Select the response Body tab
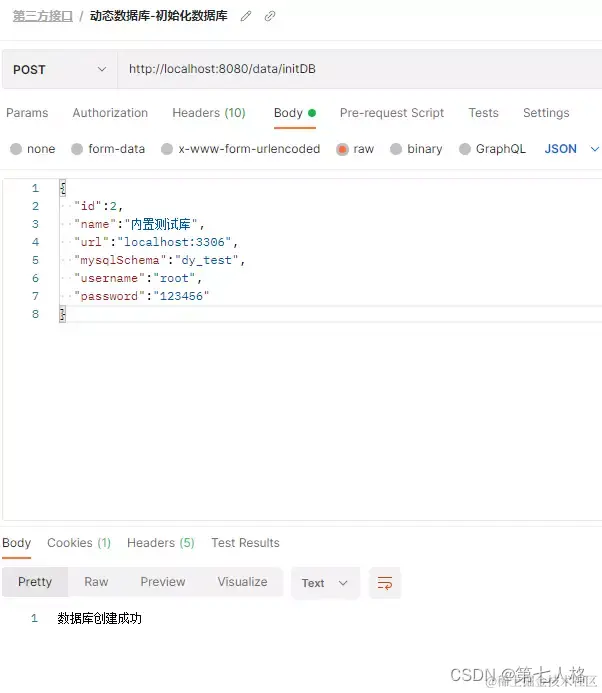Image resolution: width=602 pixels, height=693 pixels. (16, 543)
